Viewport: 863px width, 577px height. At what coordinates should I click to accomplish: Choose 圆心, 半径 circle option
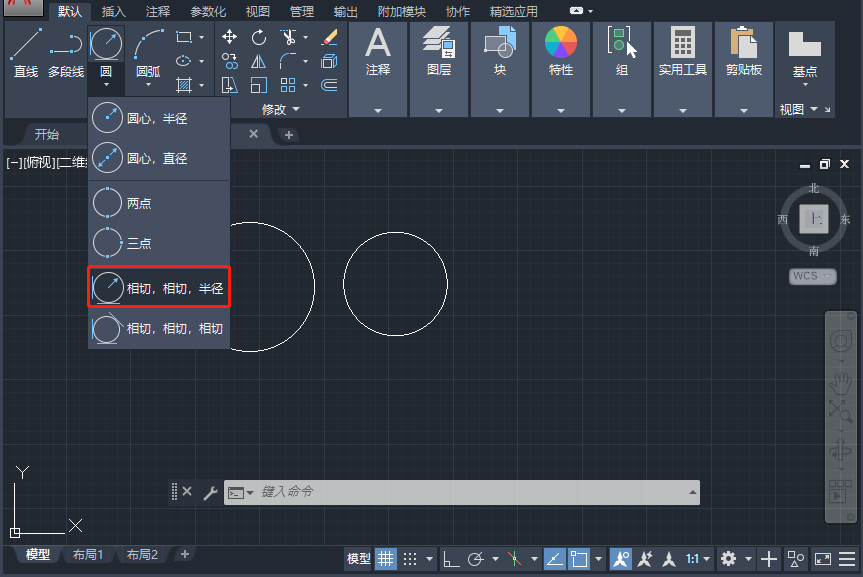(x=159, y=118)
